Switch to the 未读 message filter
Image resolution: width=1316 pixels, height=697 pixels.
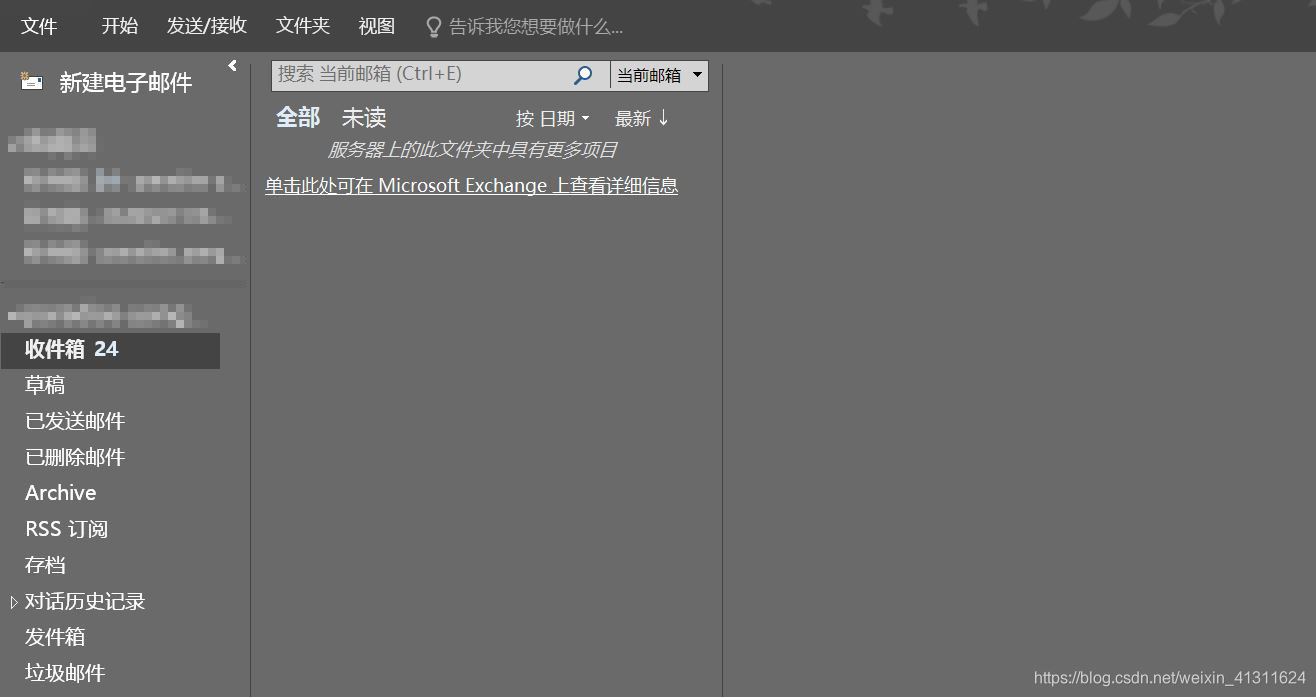(363, 117)
